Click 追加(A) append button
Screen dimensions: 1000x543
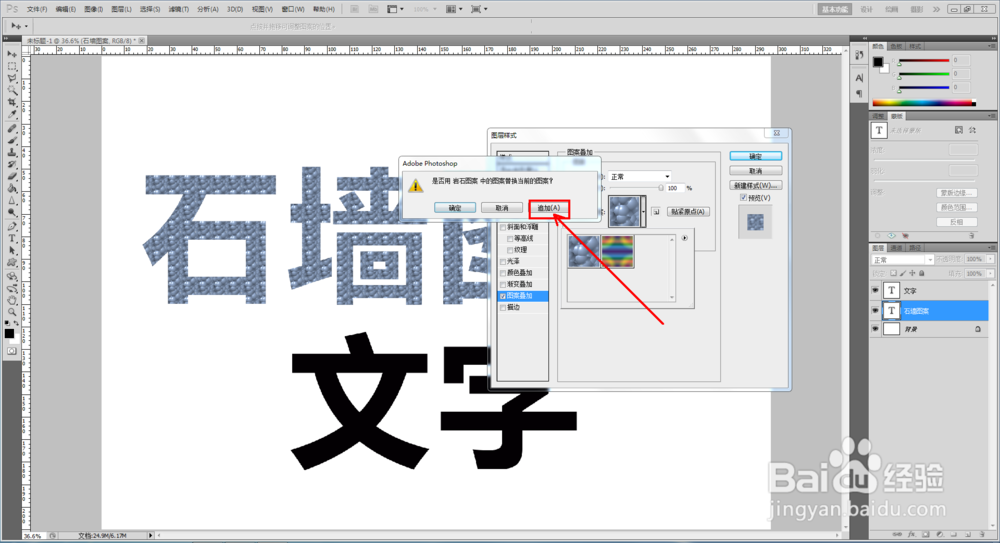548,208
